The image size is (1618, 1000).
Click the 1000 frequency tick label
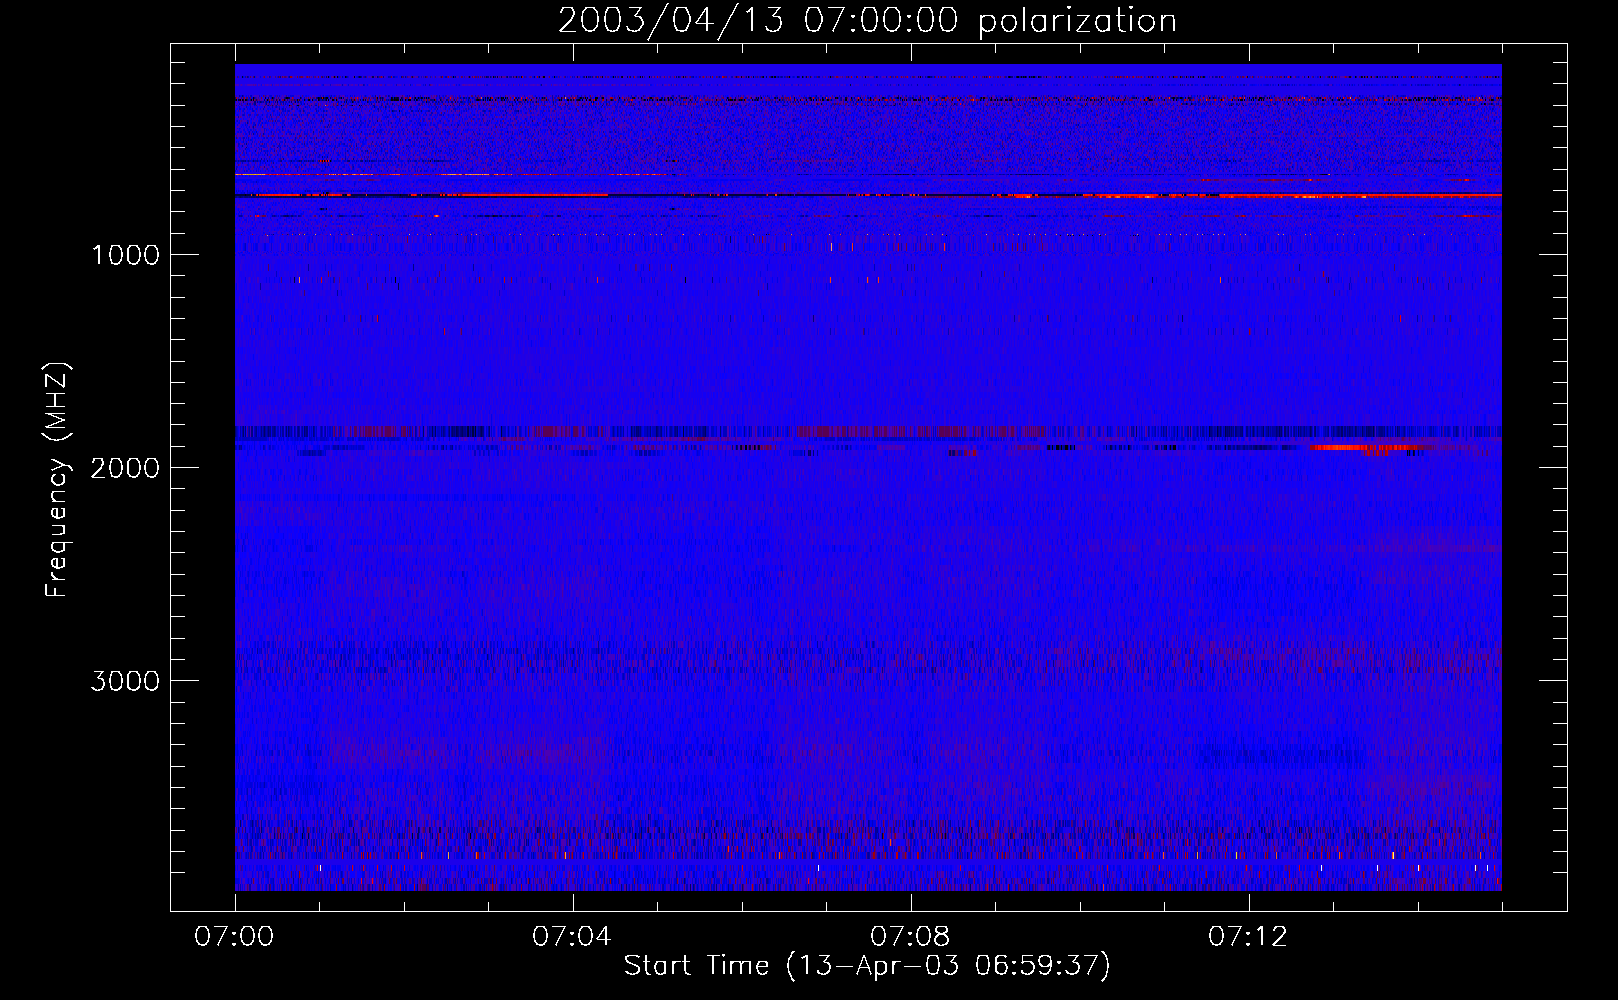[125, 255]
